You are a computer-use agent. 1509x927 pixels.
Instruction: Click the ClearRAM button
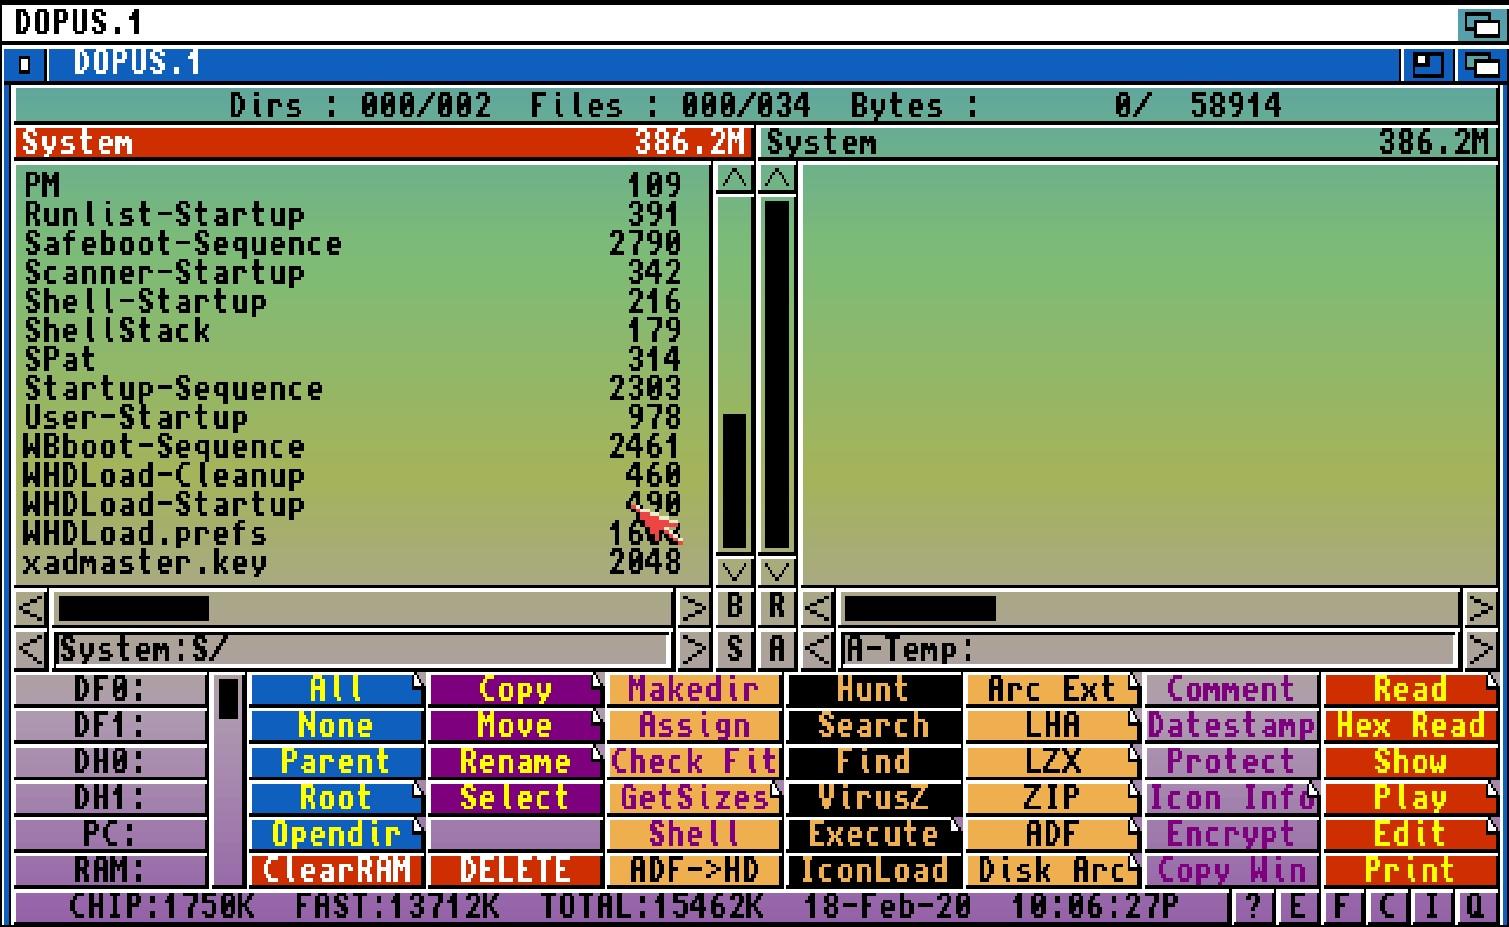[x=336, y=869]
